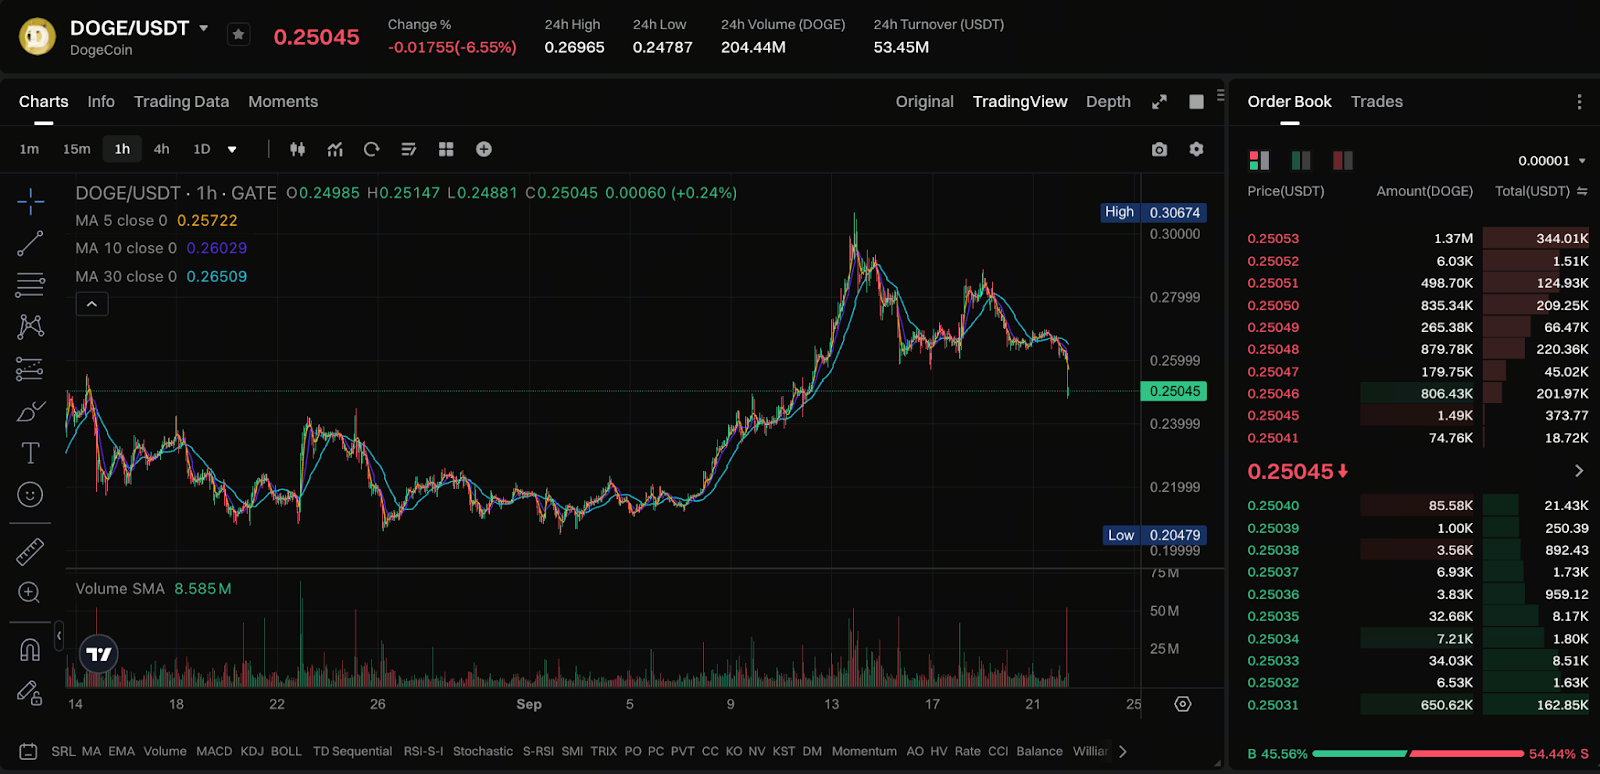The height and width of the screenshot is (774, 1600).
Task: Select the pattern drawing tool
Action: pos(30,327)
